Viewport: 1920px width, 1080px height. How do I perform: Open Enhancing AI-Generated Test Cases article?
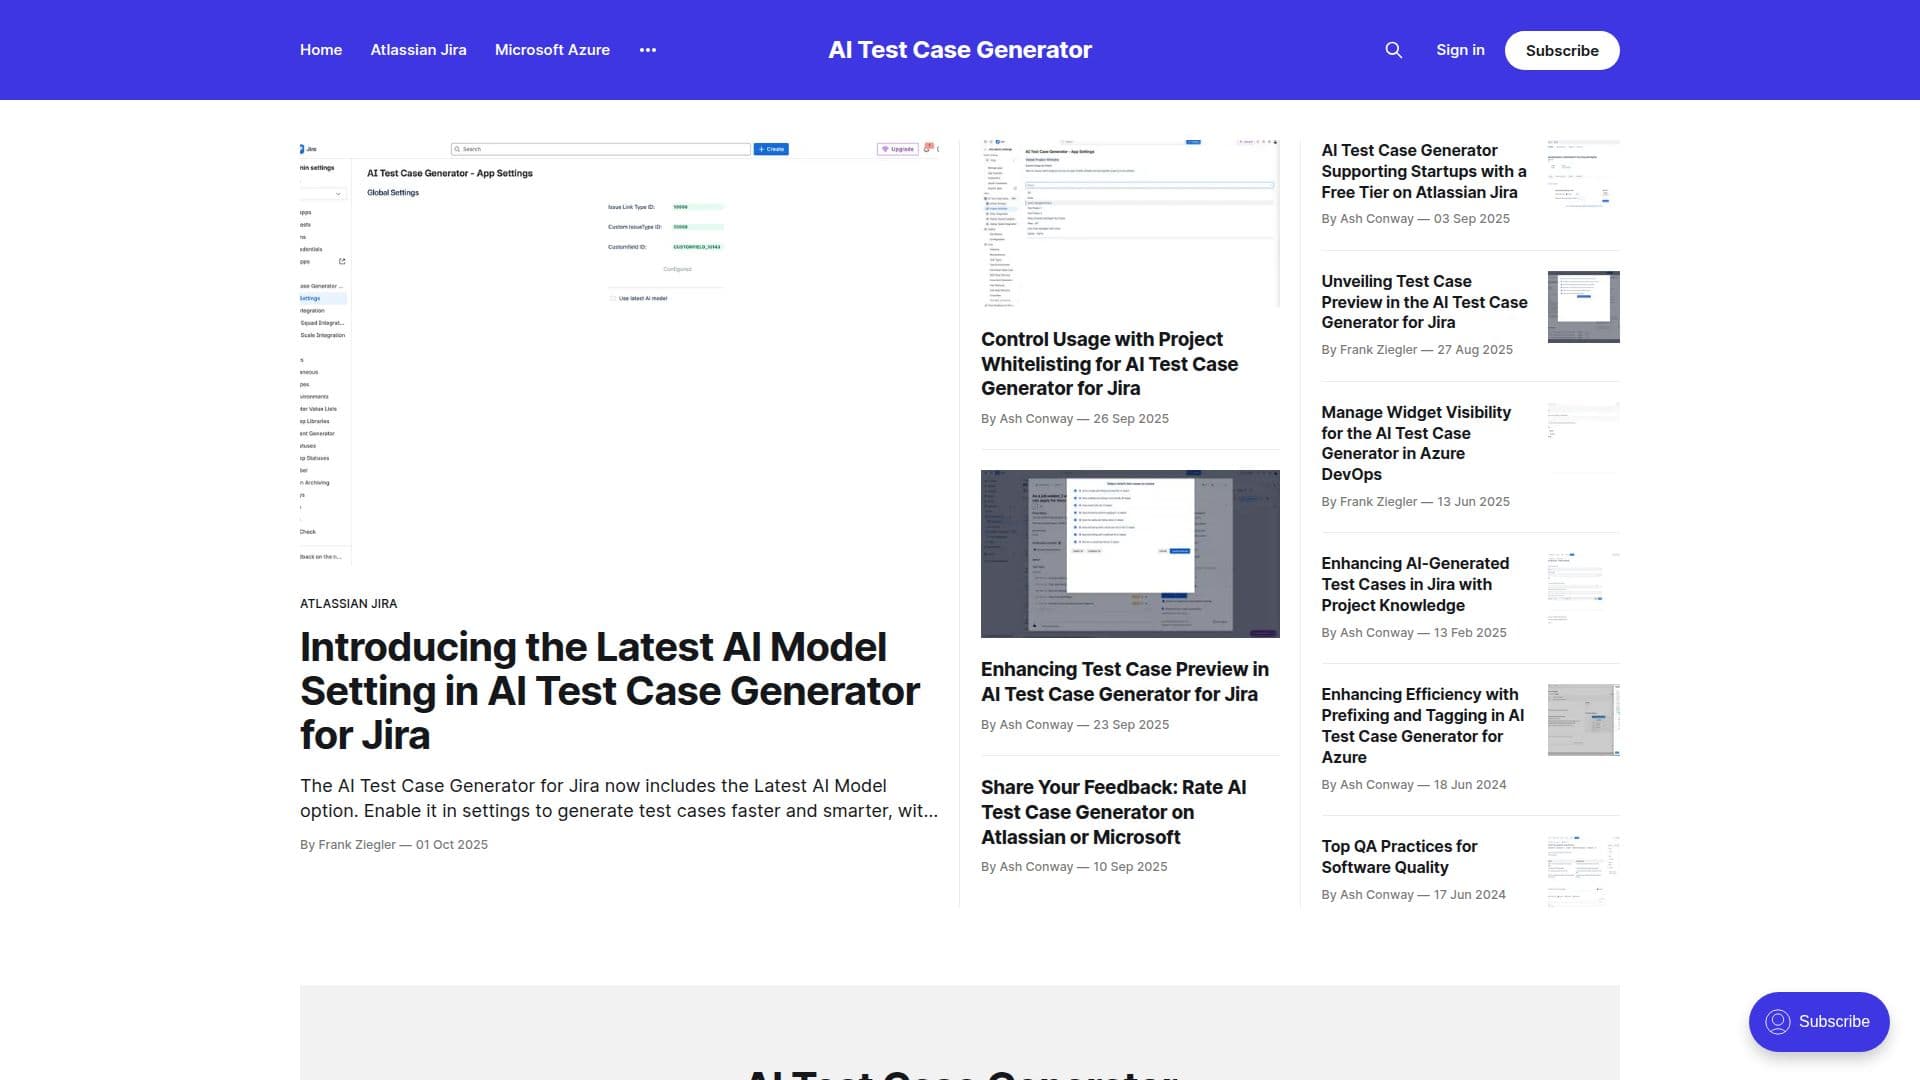[1415, 584]
